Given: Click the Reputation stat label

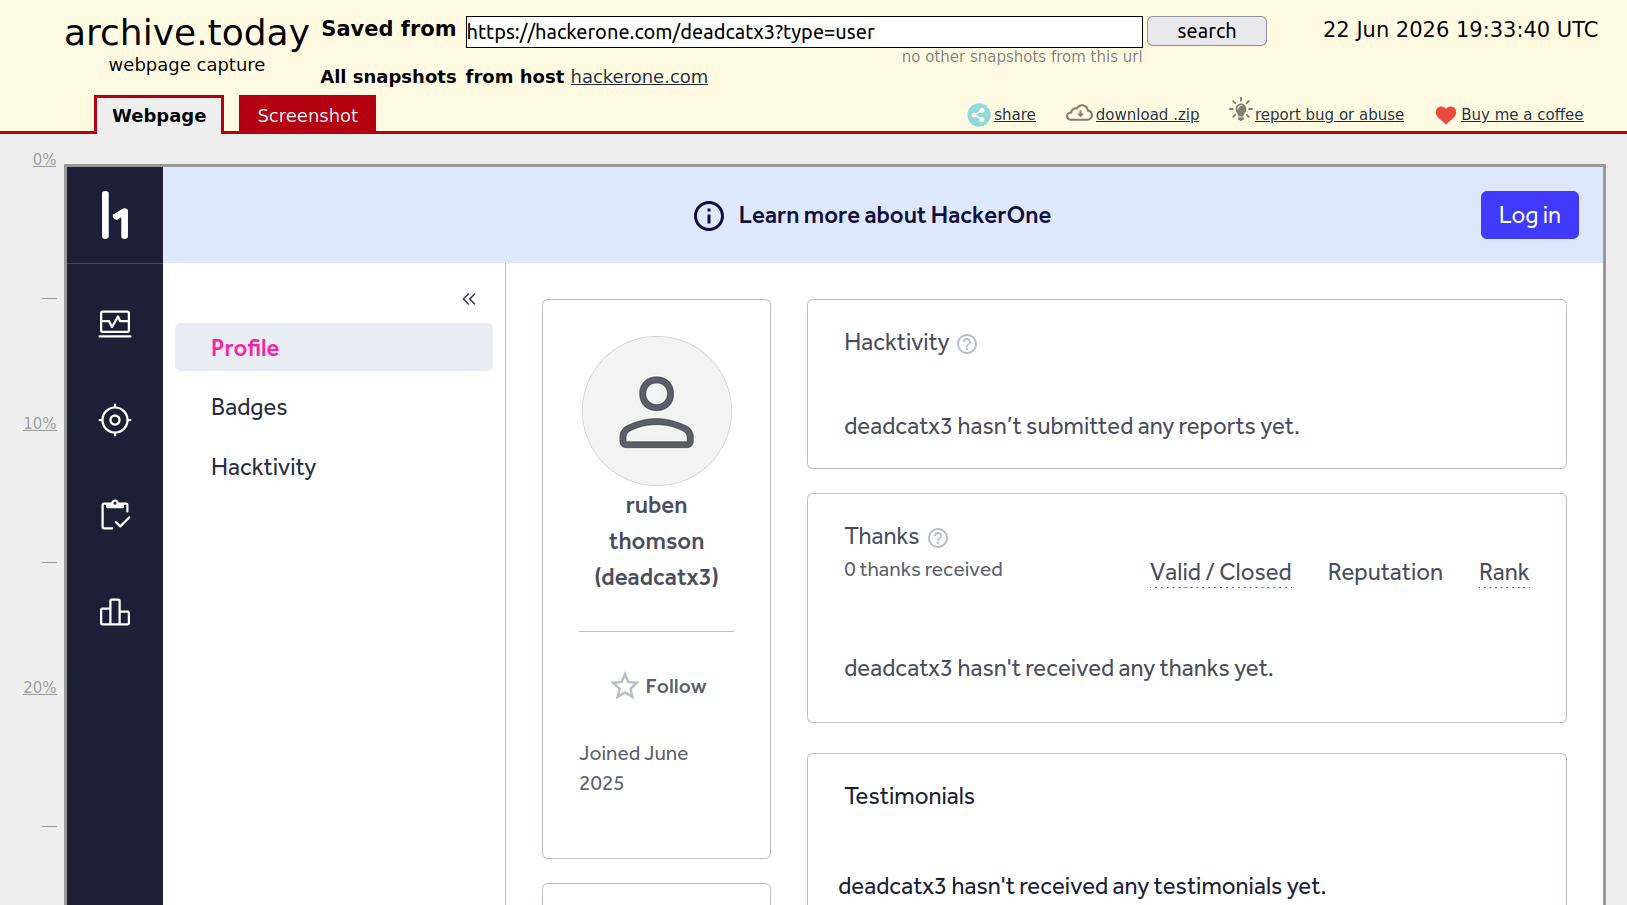Looking at the screenshot, I should (x=1385, y=572).
